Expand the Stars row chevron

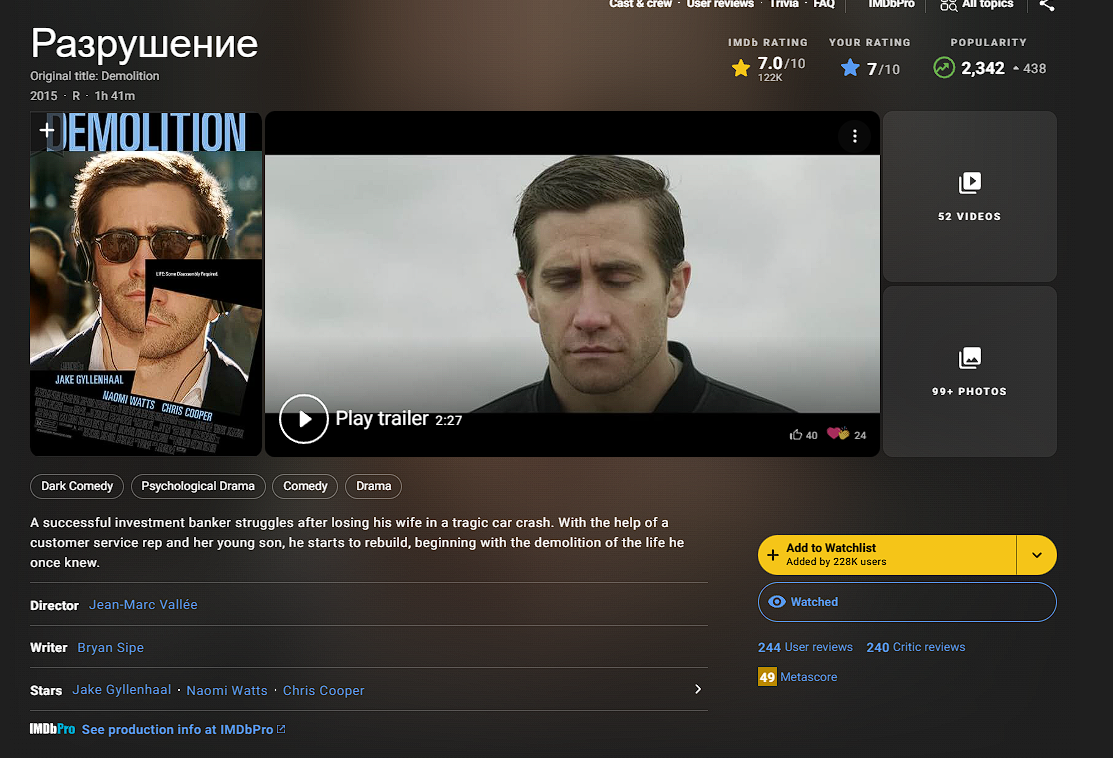coord(698,689)
